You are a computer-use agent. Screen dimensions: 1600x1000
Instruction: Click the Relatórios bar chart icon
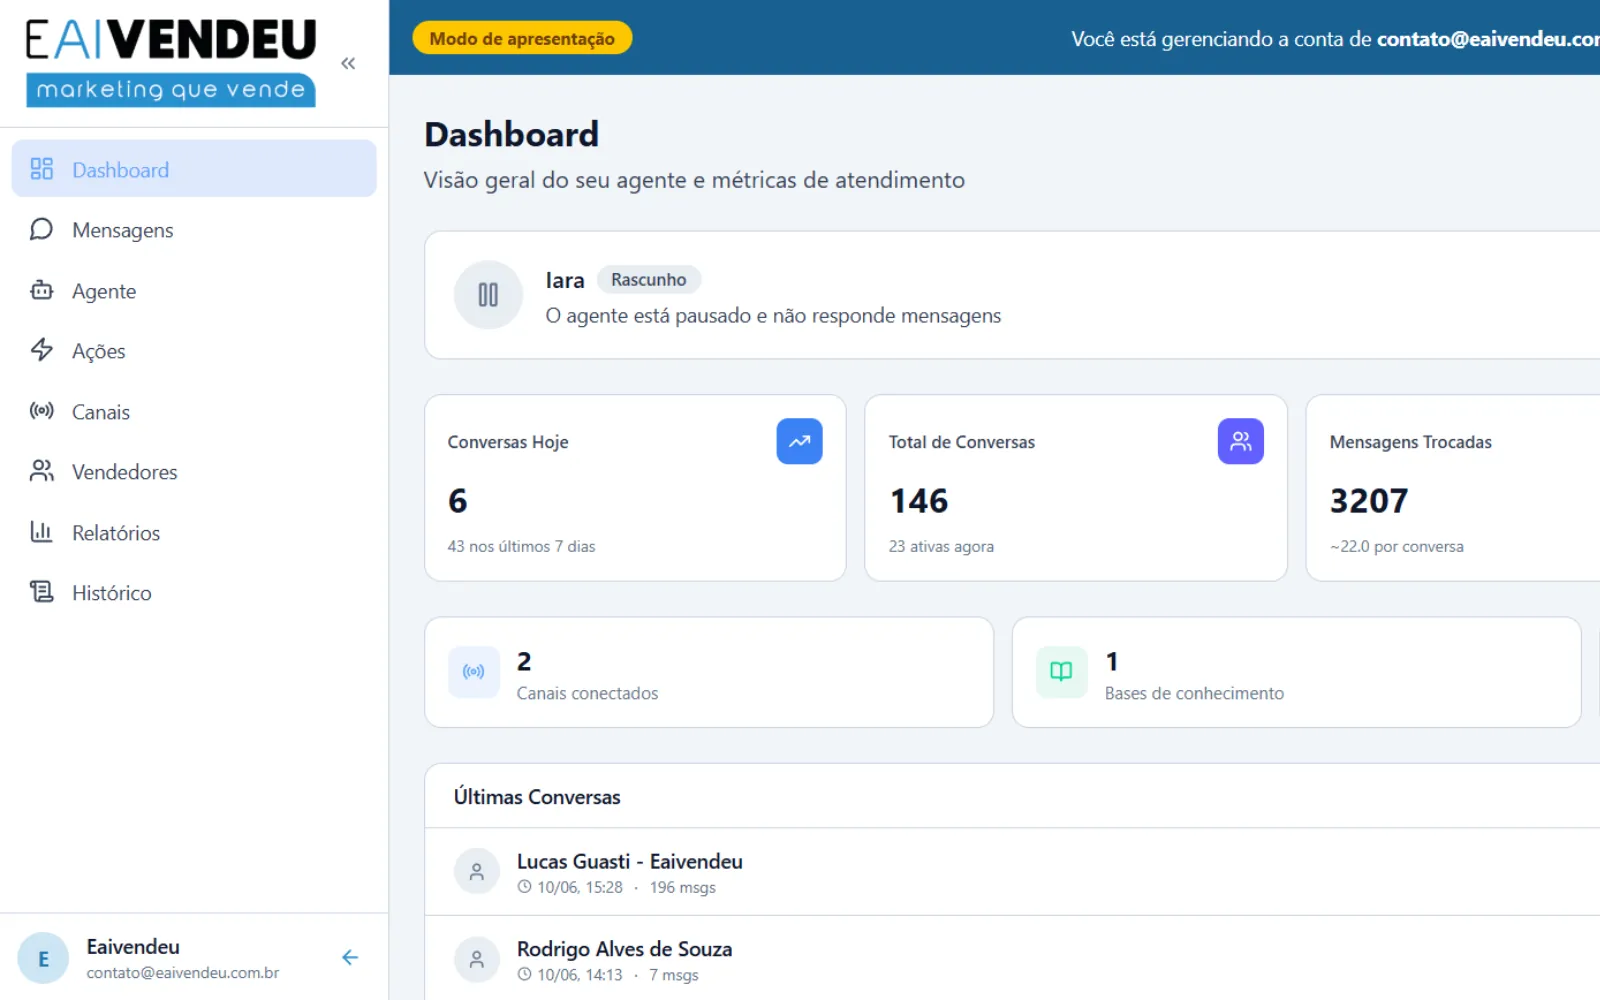coord(41,532)
